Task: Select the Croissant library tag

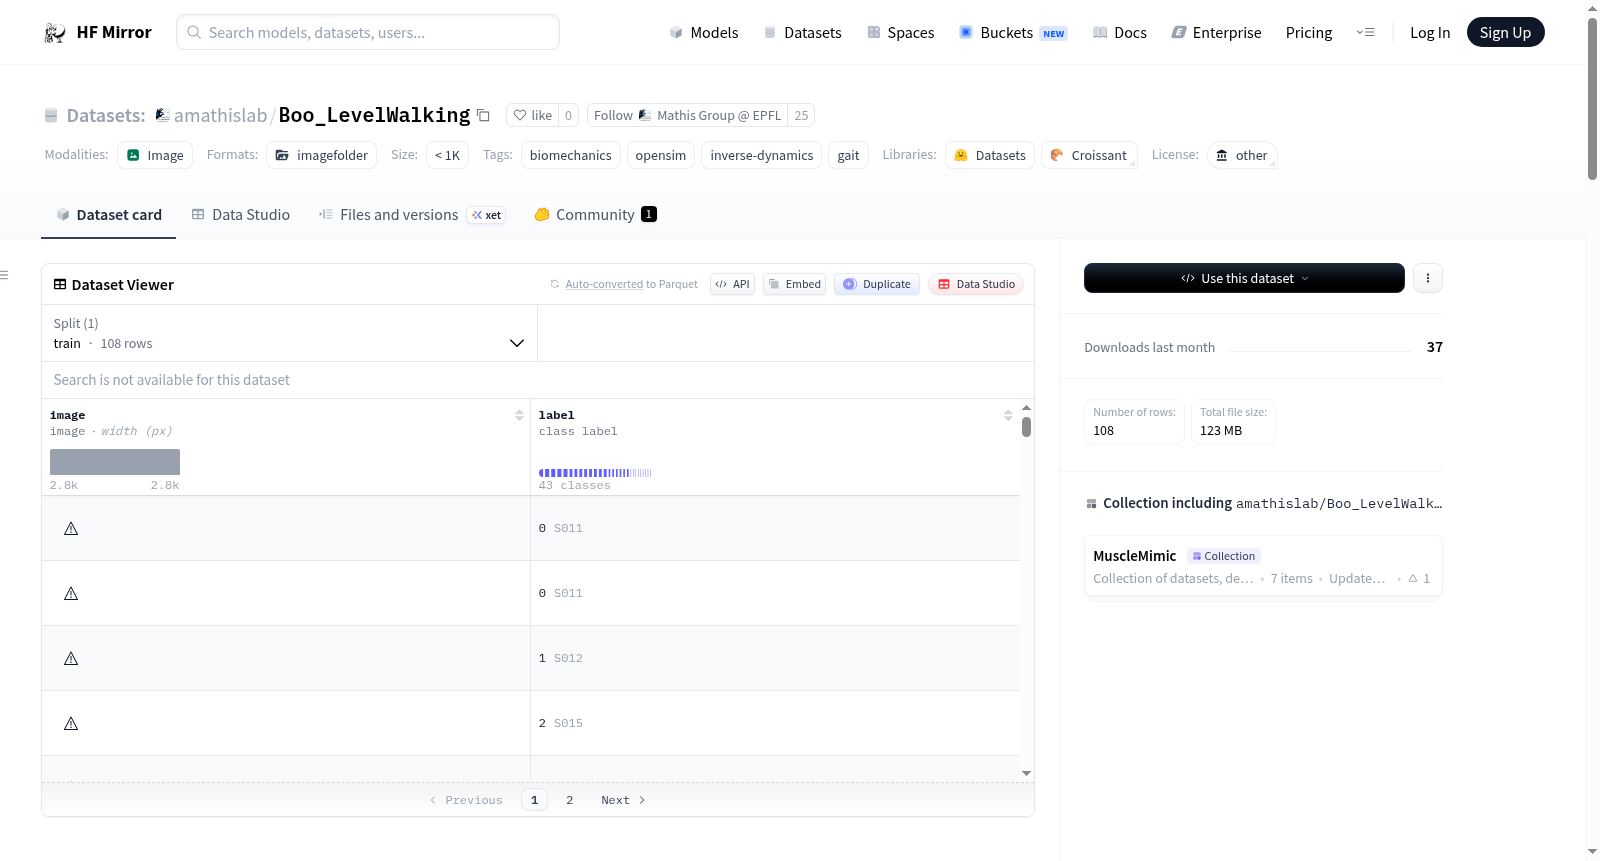Action: 1089,155
